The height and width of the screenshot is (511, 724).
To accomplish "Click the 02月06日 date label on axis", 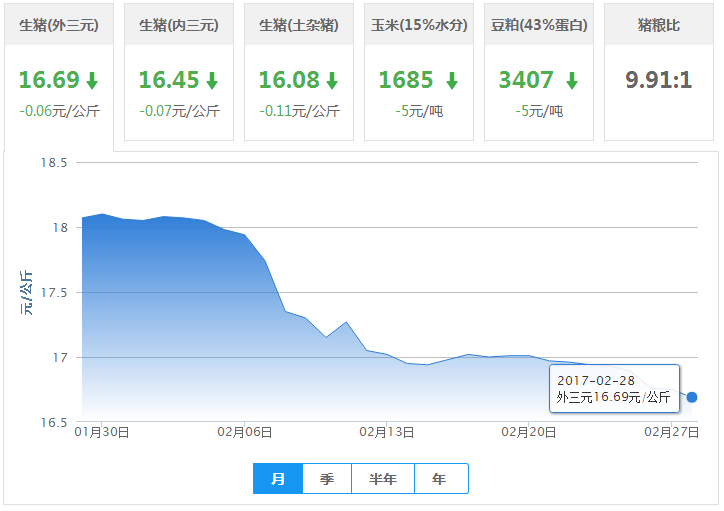I will coord(244,432).
